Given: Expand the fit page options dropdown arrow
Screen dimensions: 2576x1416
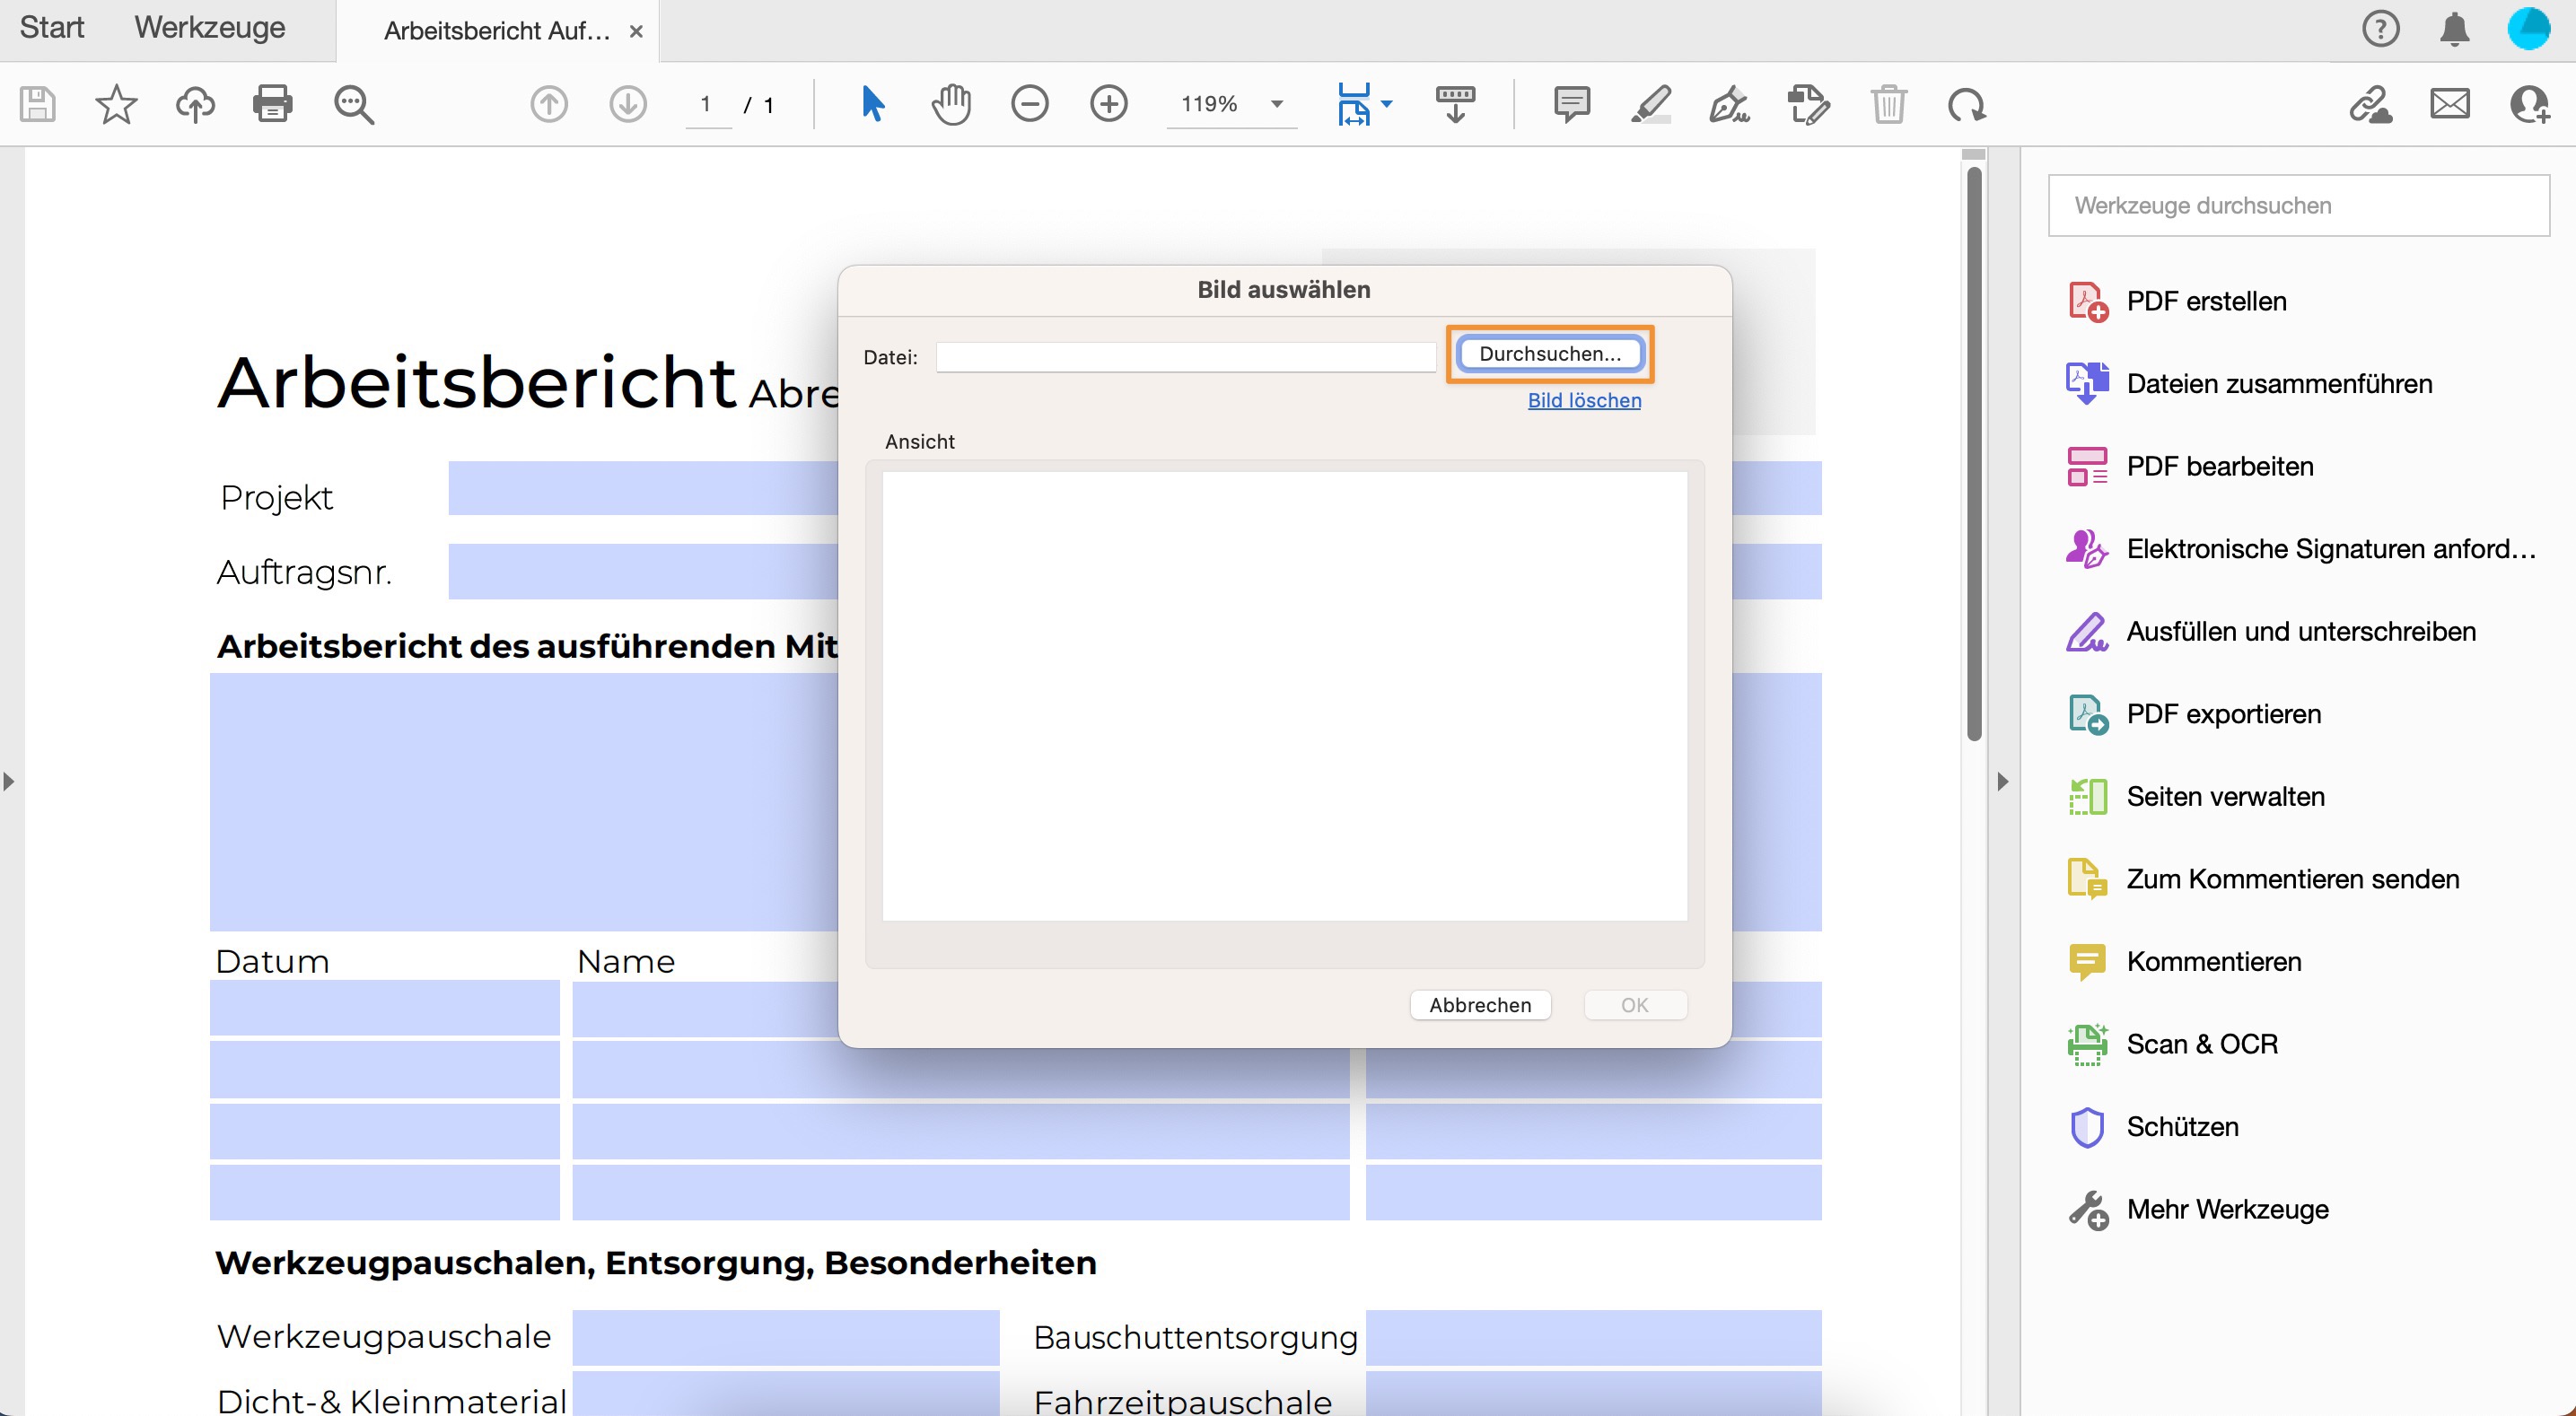Looking at the screenshot, I should tap(1387, 104).
